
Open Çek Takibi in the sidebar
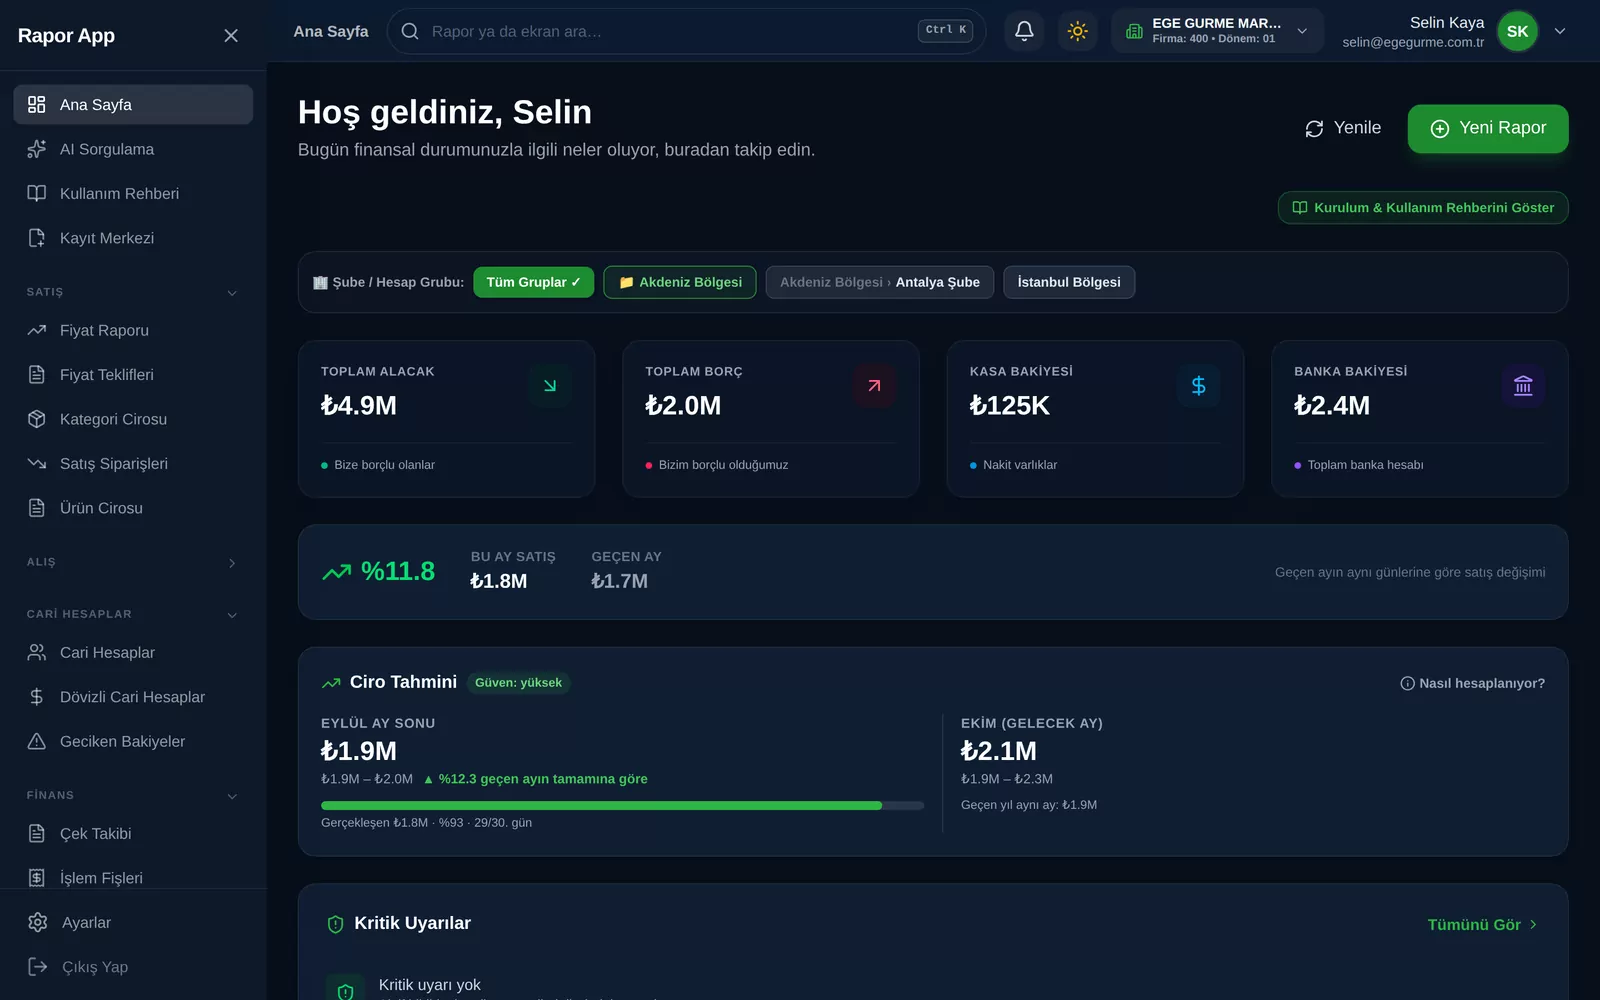click(x=133, y=834)
